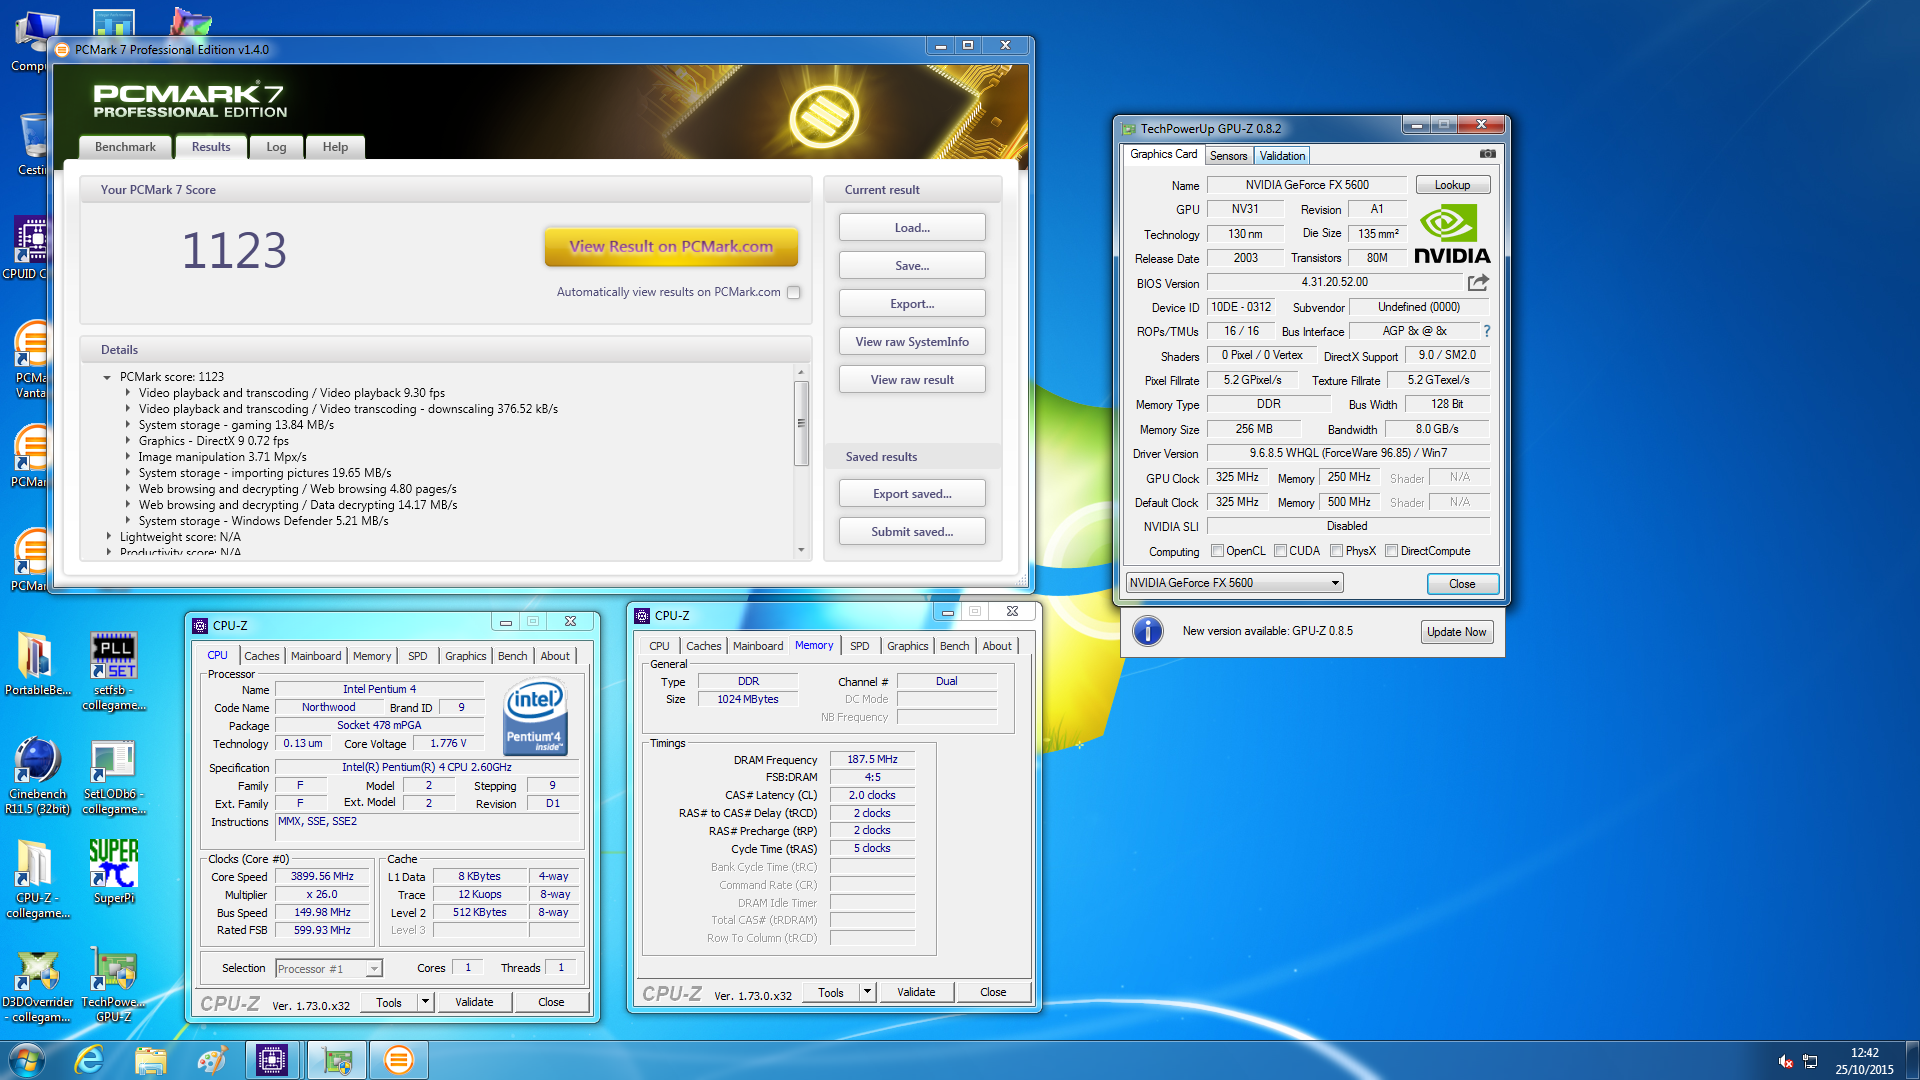The width and height of the screenshot is (1920, 1080).
Task: Toggle the OpenCL checkbox in GPU-Z
Action: [1217, 551]
